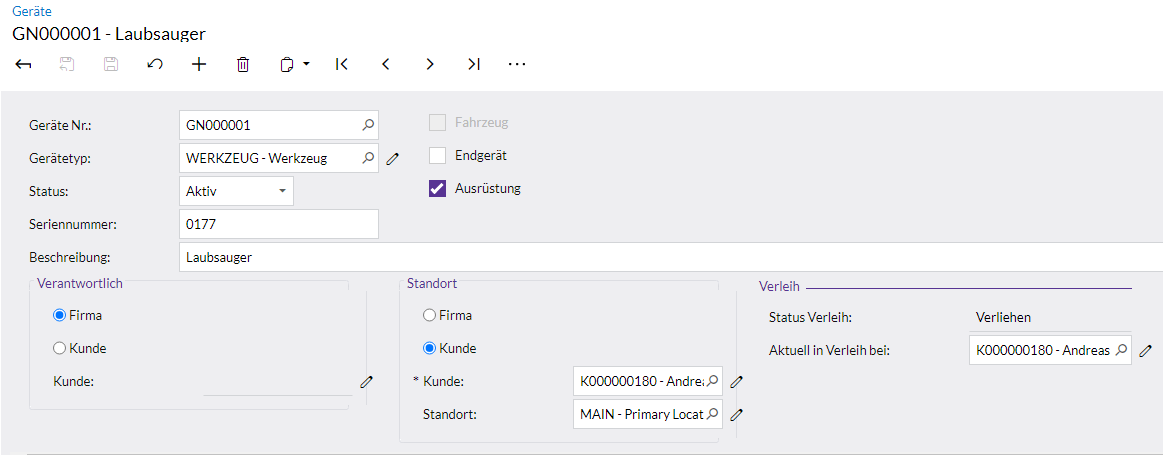This screenshot has height=455, width=1163.
Task: Enable the Endgerät checkbox
Action: click(437, 155)
